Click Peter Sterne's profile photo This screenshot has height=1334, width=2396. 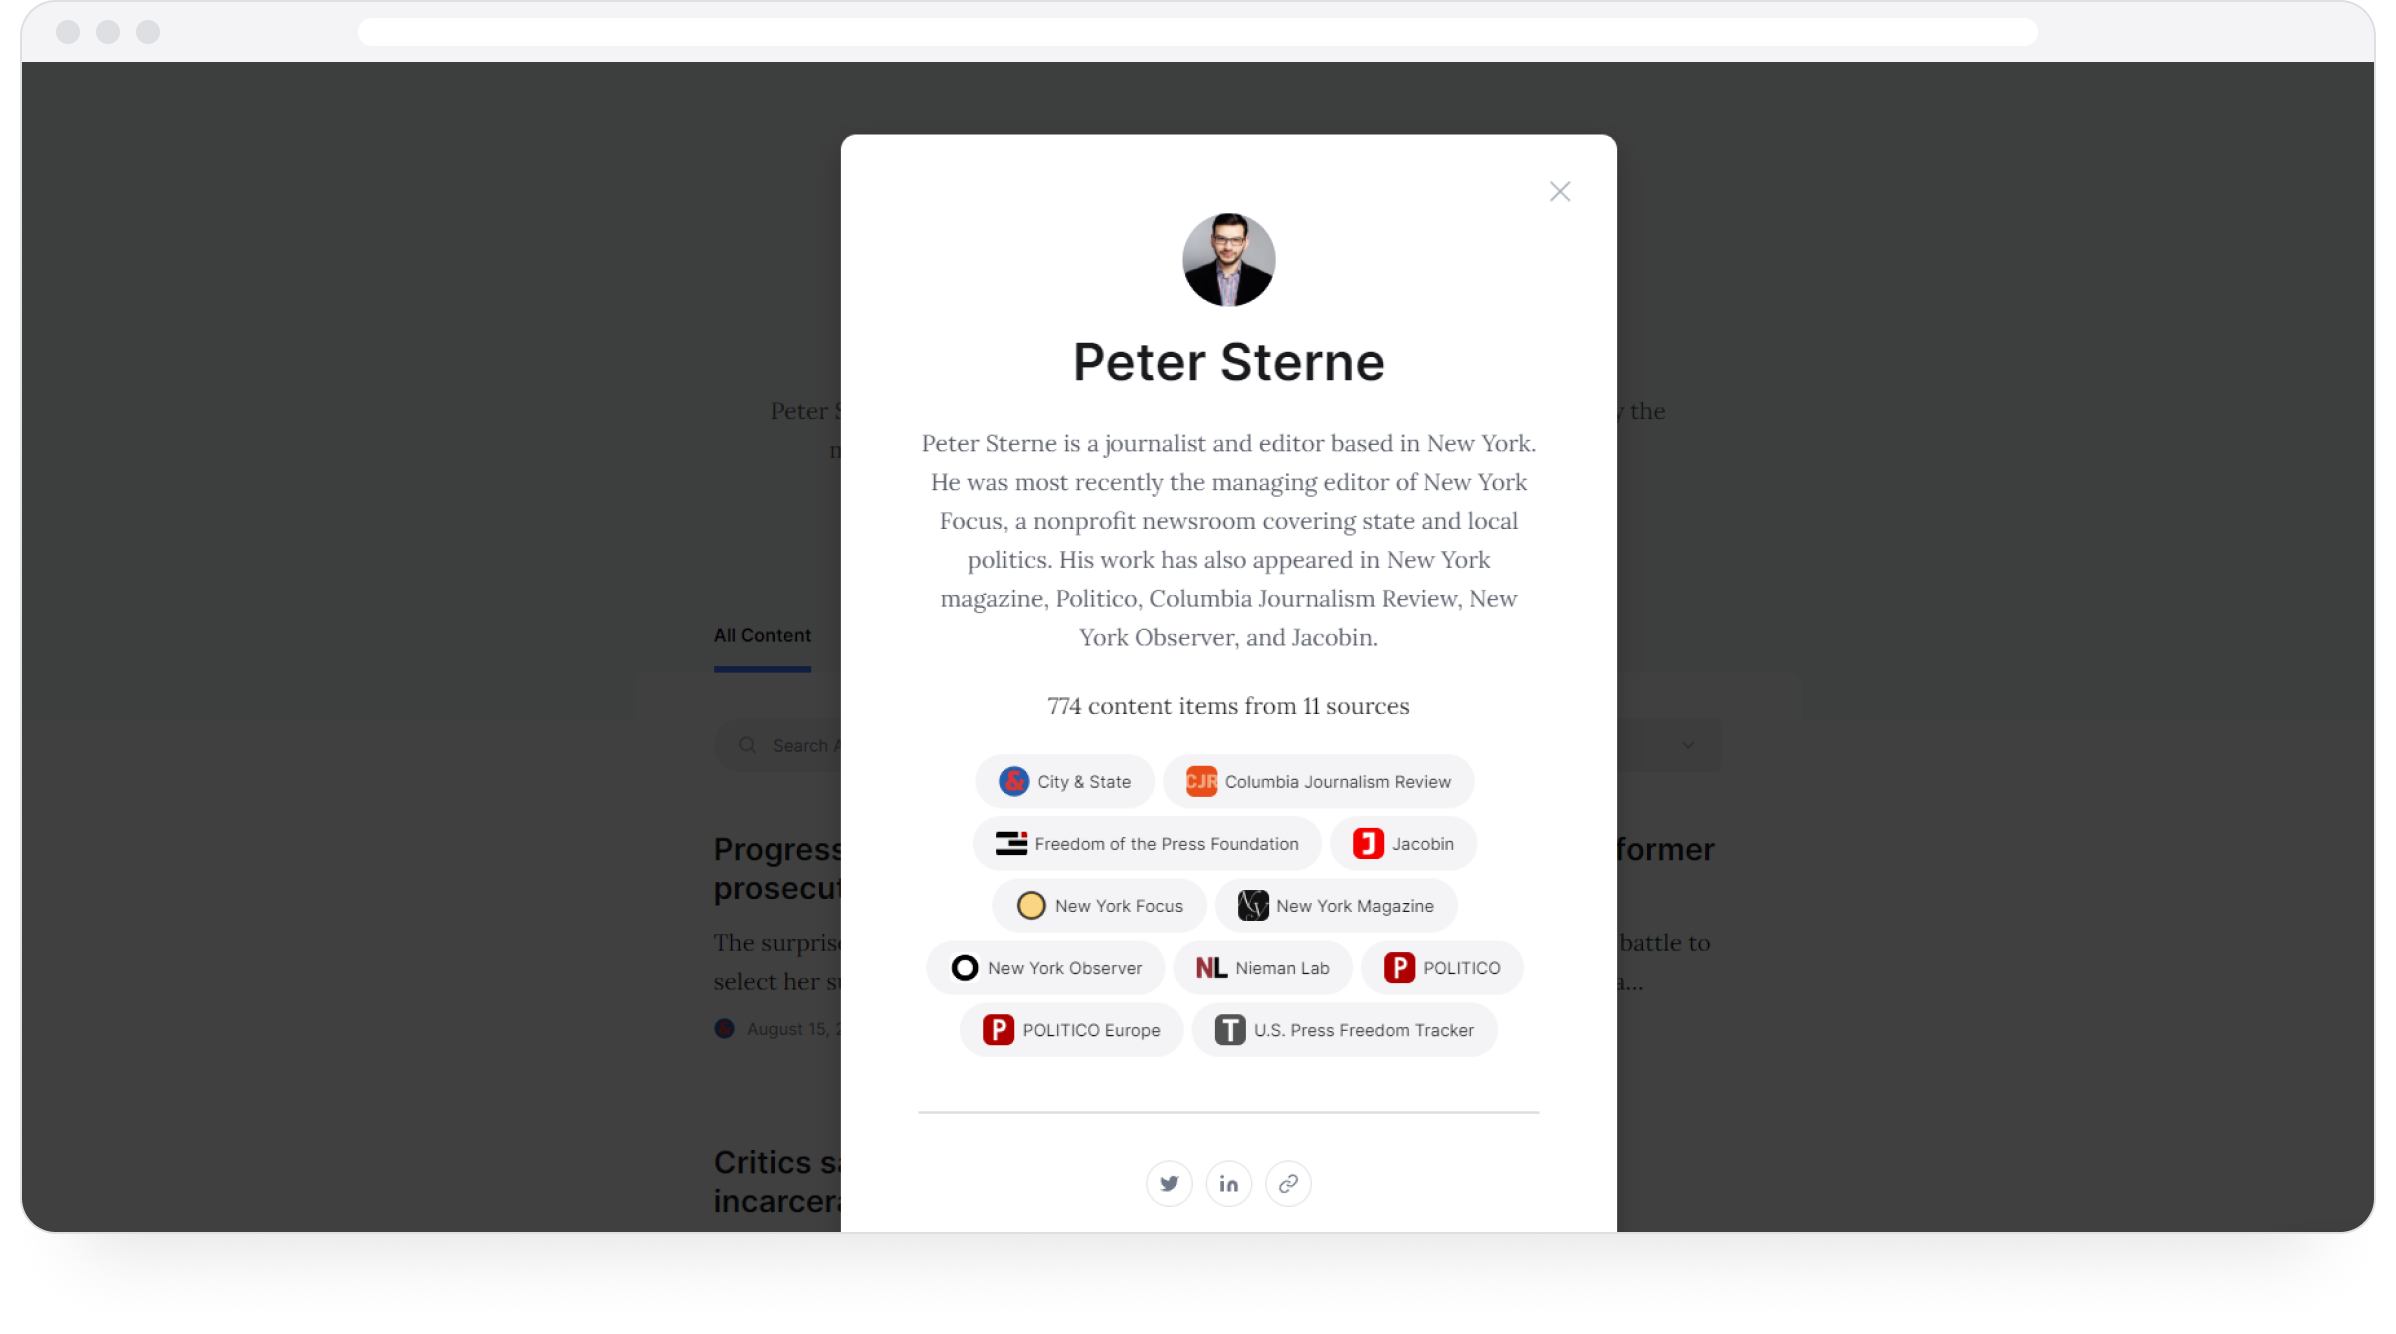click(x=1228, y=260)
